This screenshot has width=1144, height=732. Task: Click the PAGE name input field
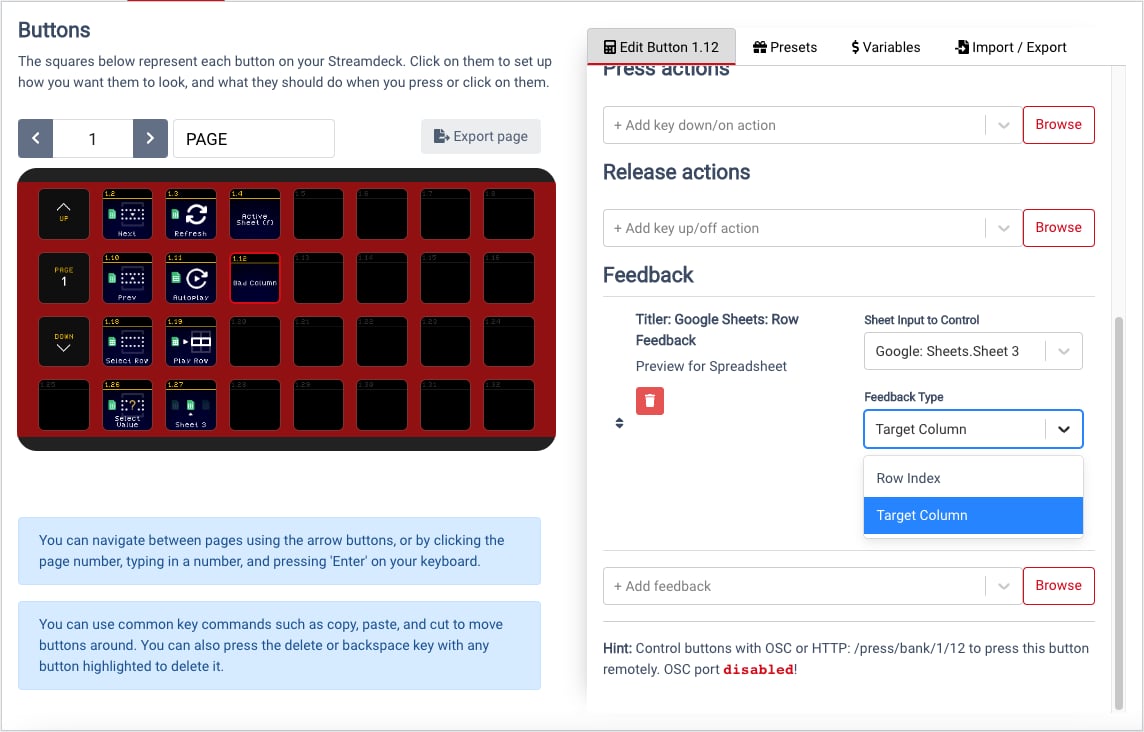(254, 139)
